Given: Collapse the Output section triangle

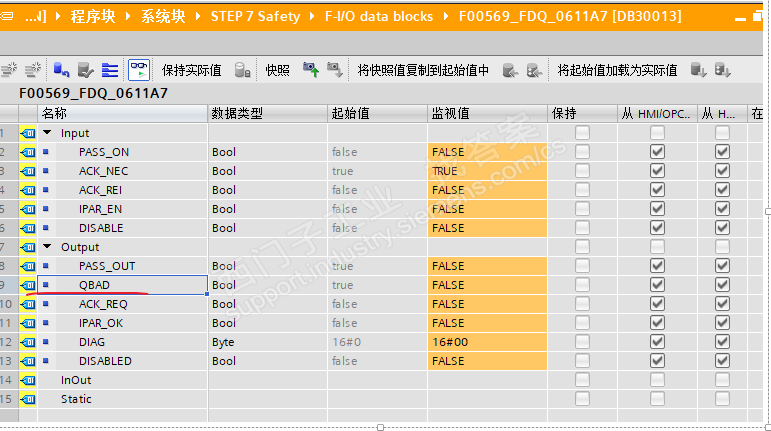Looking at the screenshot, I should pos(47,247).
